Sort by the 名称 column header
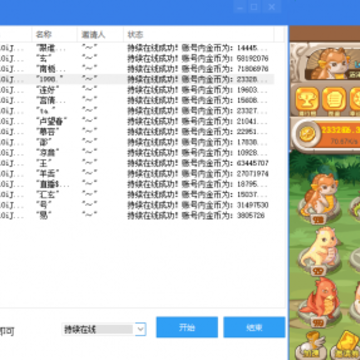Viewport: 360px width, 360px height. pos(44,34)
